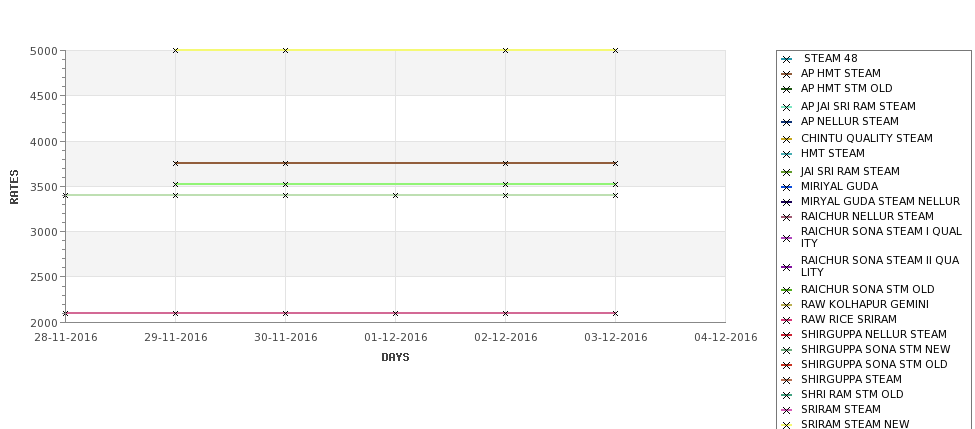Click the 04-12-2016 x-axis date label
975x429 pixels.
726,338
